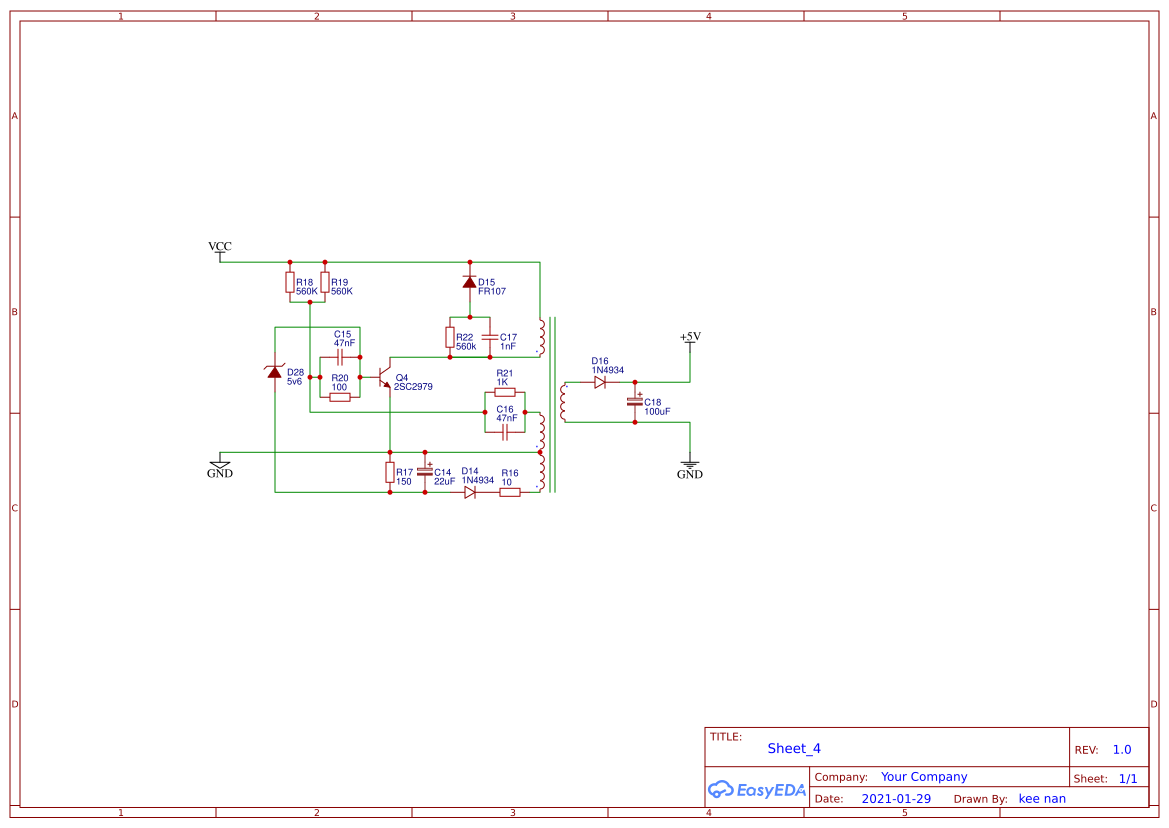The image size is (1169, 828).
Task: Click the 2021-01-29 date text
Action: click(x=896, y=798)
